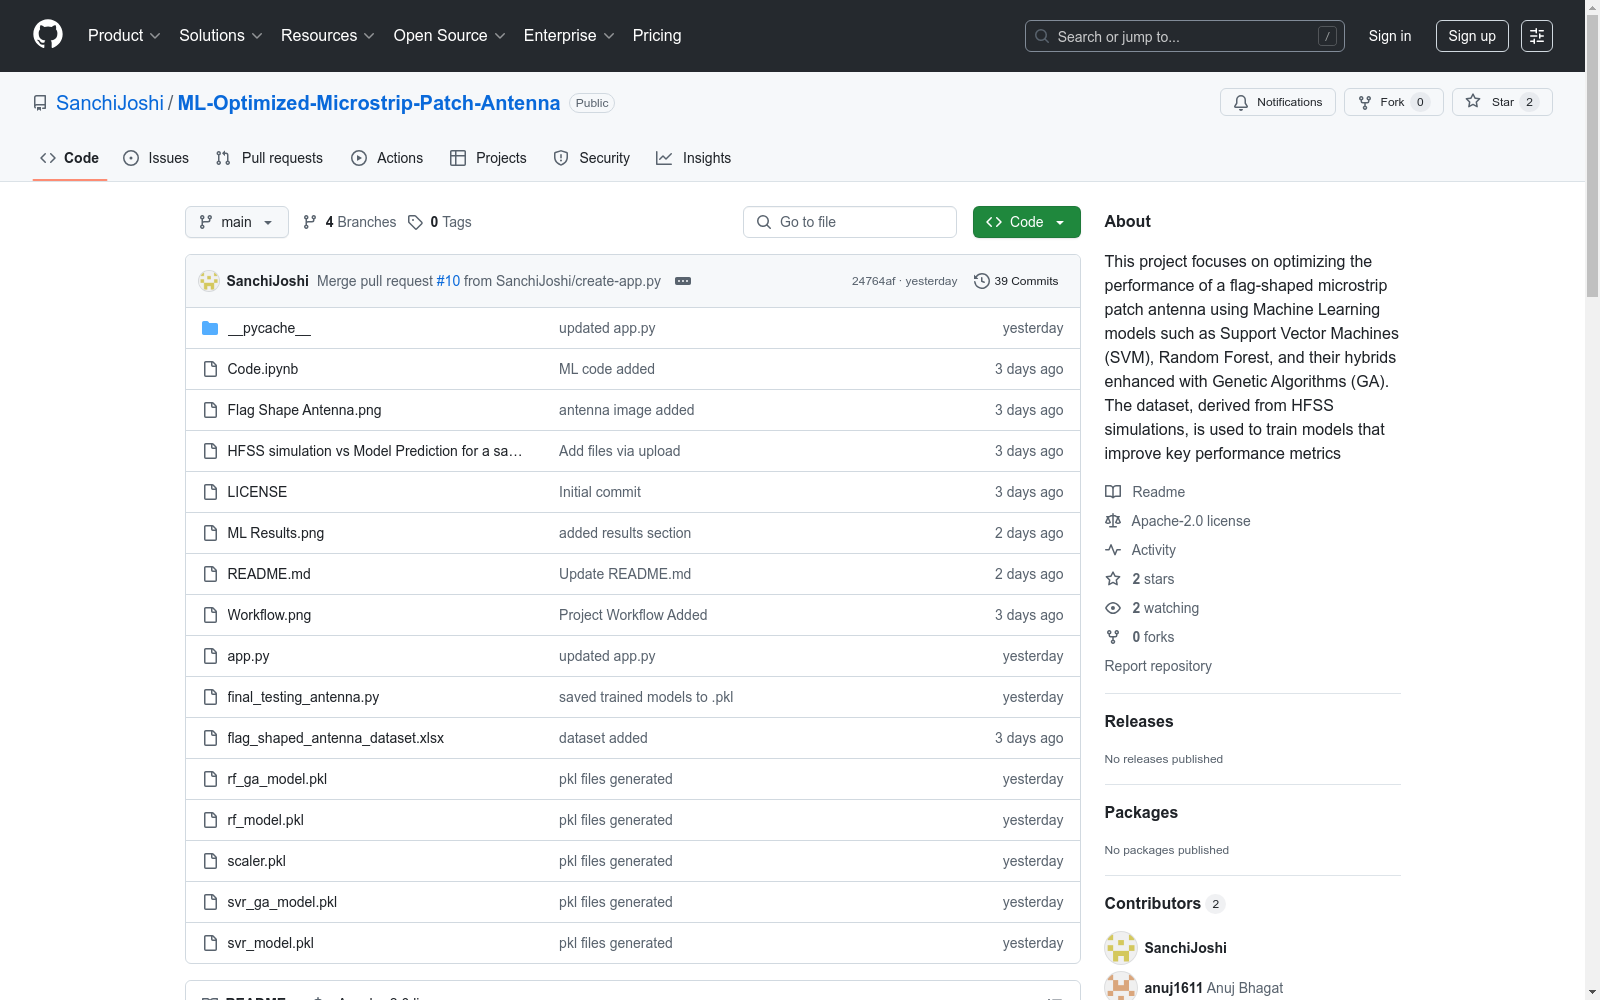Open the main branch selector
This screenshot has height=1000, width=1600.
237,222
